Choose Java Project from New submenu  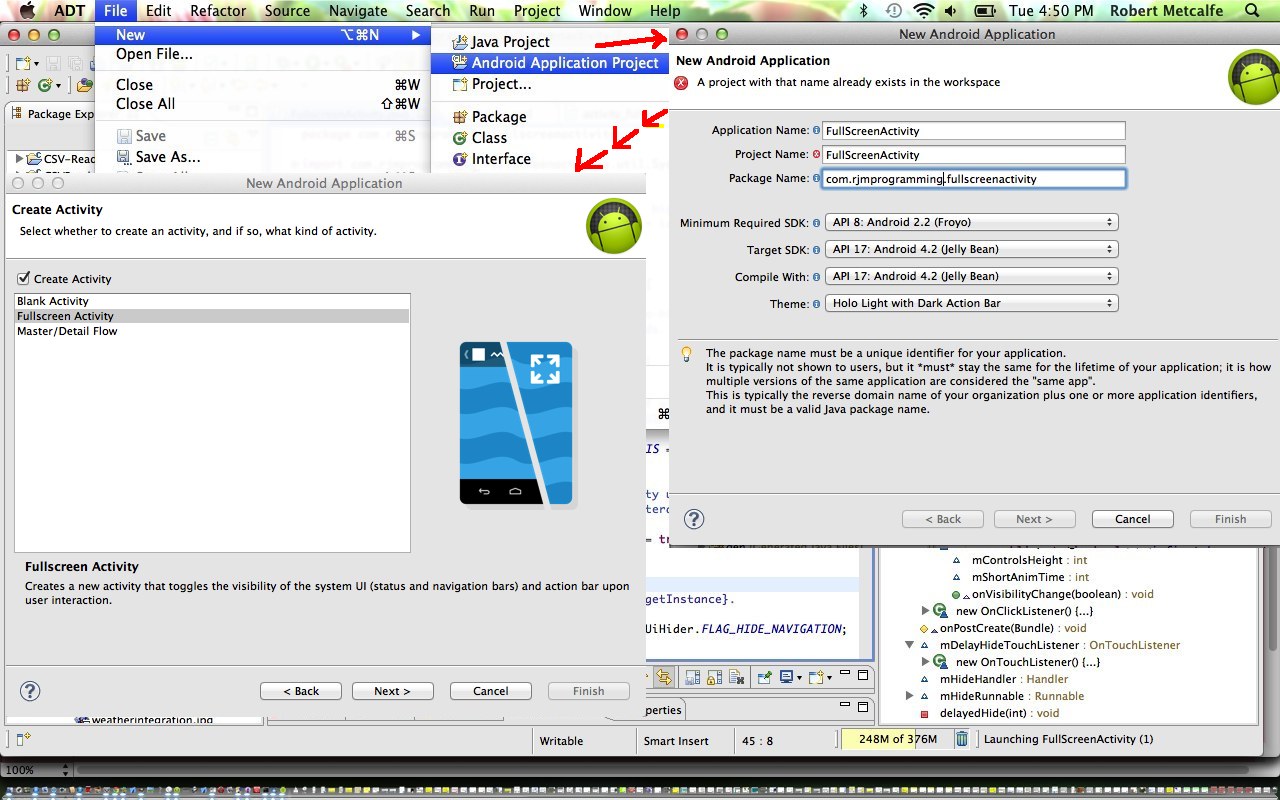510,42
